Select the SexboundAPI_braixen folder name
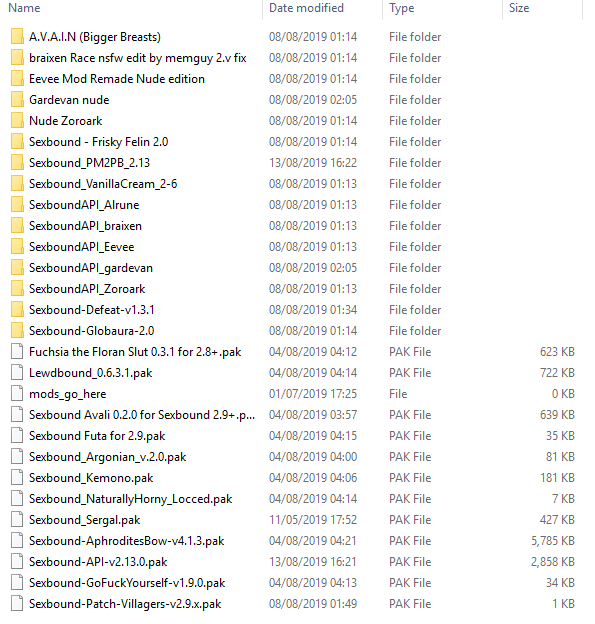The image size is (595, 624). tap(85, 226)
